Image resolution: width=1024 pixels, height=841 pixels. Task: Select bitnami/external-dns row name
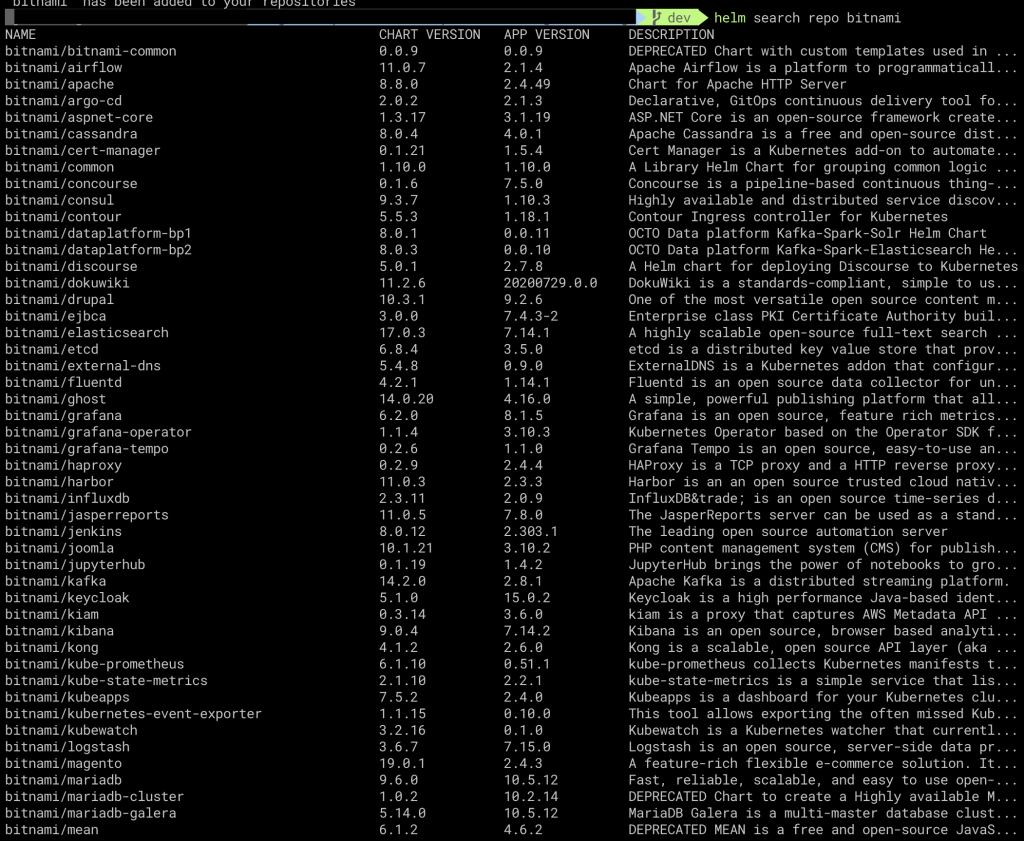(x=83, y=366)
